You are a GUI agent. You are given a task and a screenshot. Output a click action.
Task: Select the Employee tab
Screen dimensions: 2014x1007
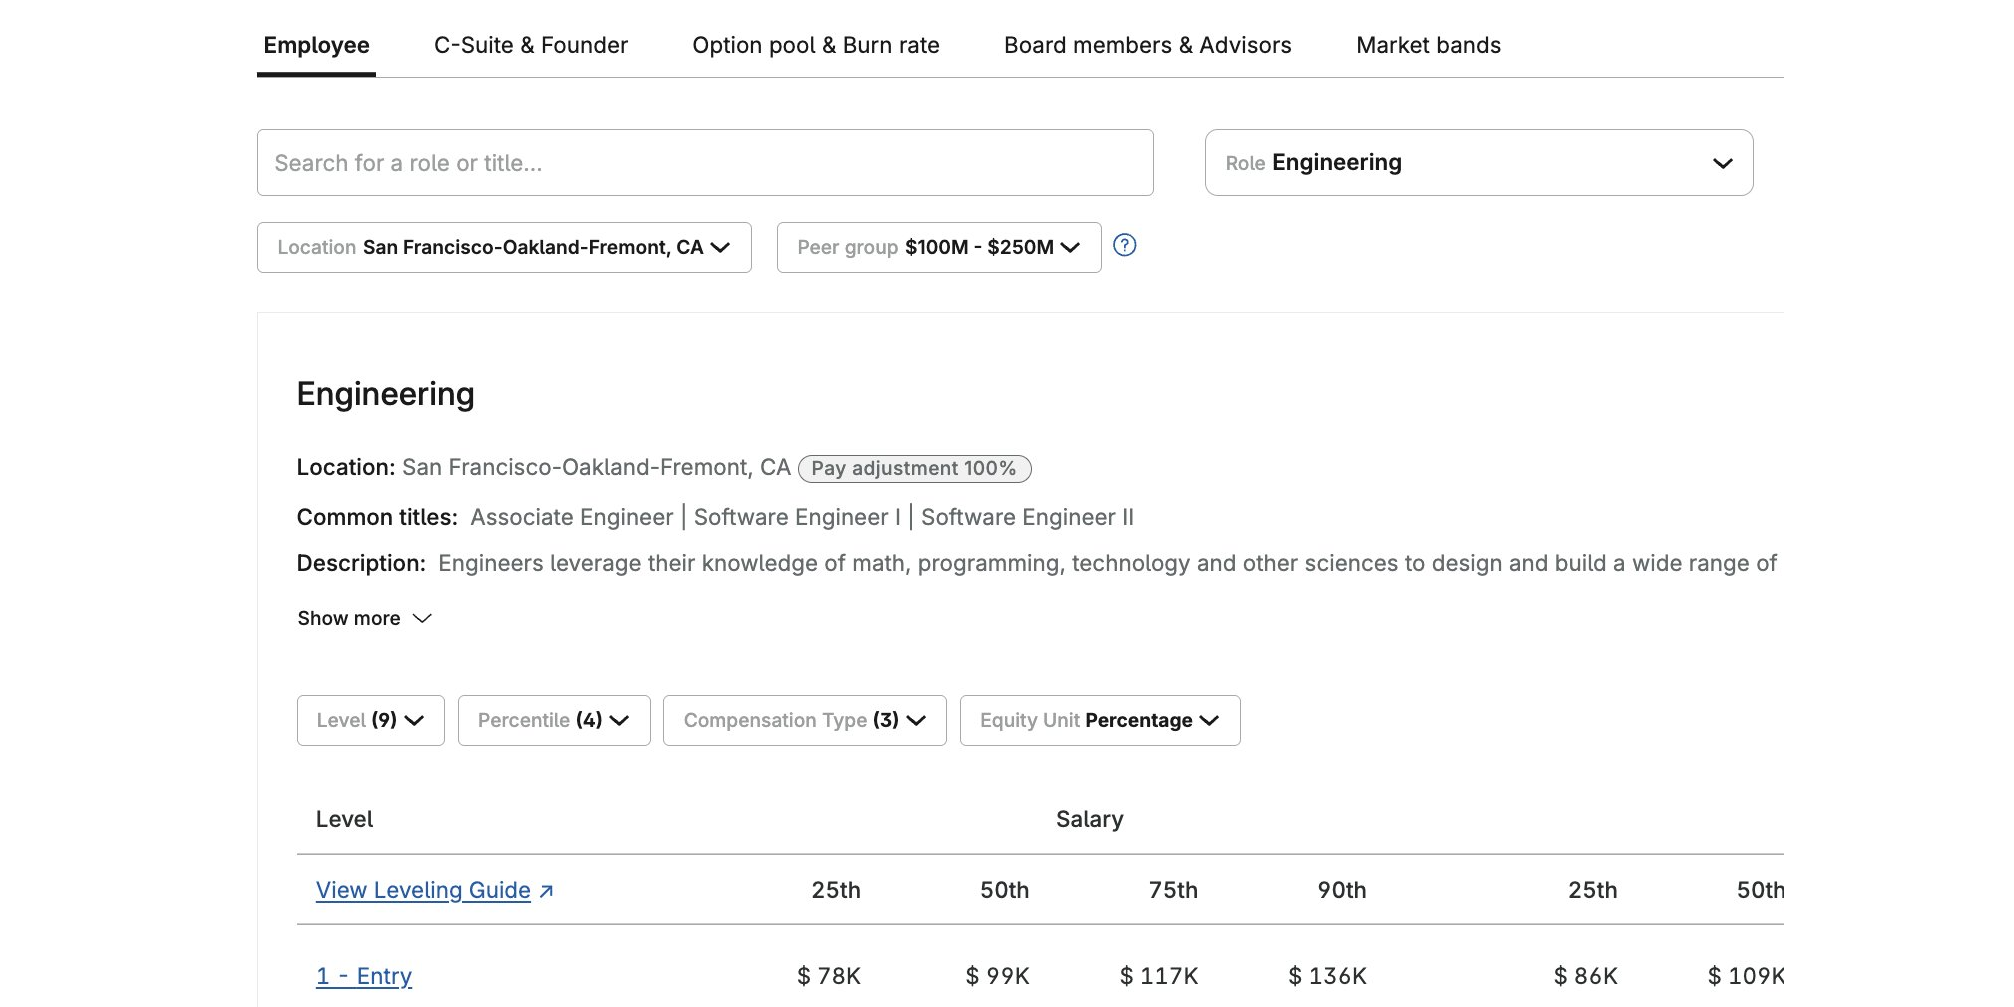(x=315, y=45)
